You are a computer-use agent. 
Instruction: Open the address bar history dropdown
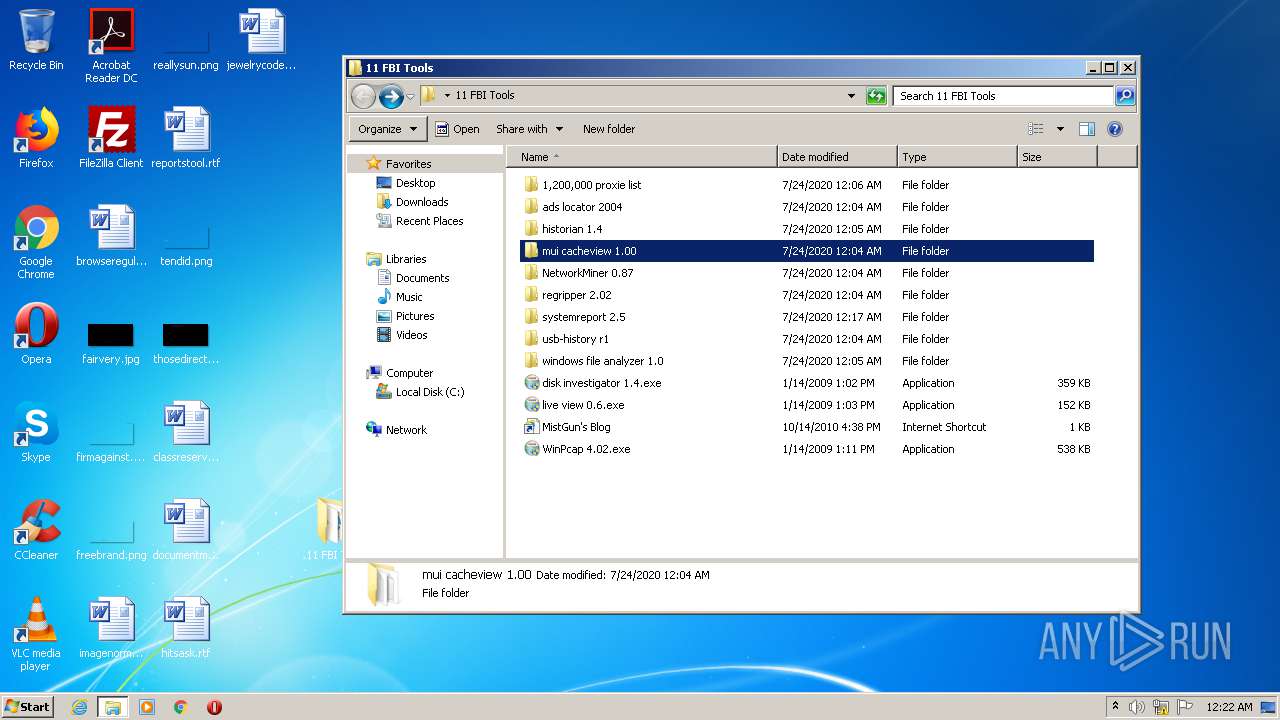click(851, 96)
